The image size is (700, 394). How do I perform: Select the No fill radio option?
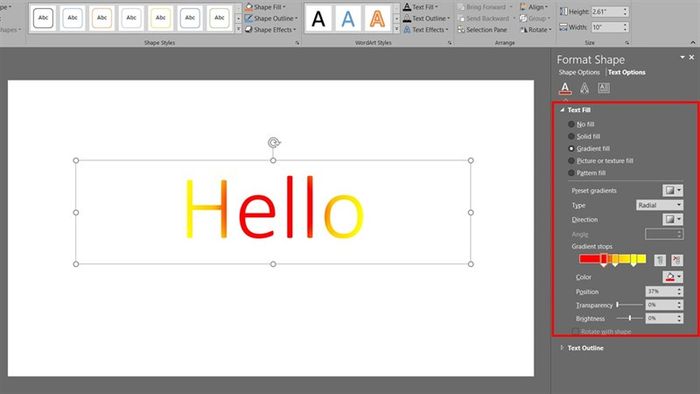point(571,124)
